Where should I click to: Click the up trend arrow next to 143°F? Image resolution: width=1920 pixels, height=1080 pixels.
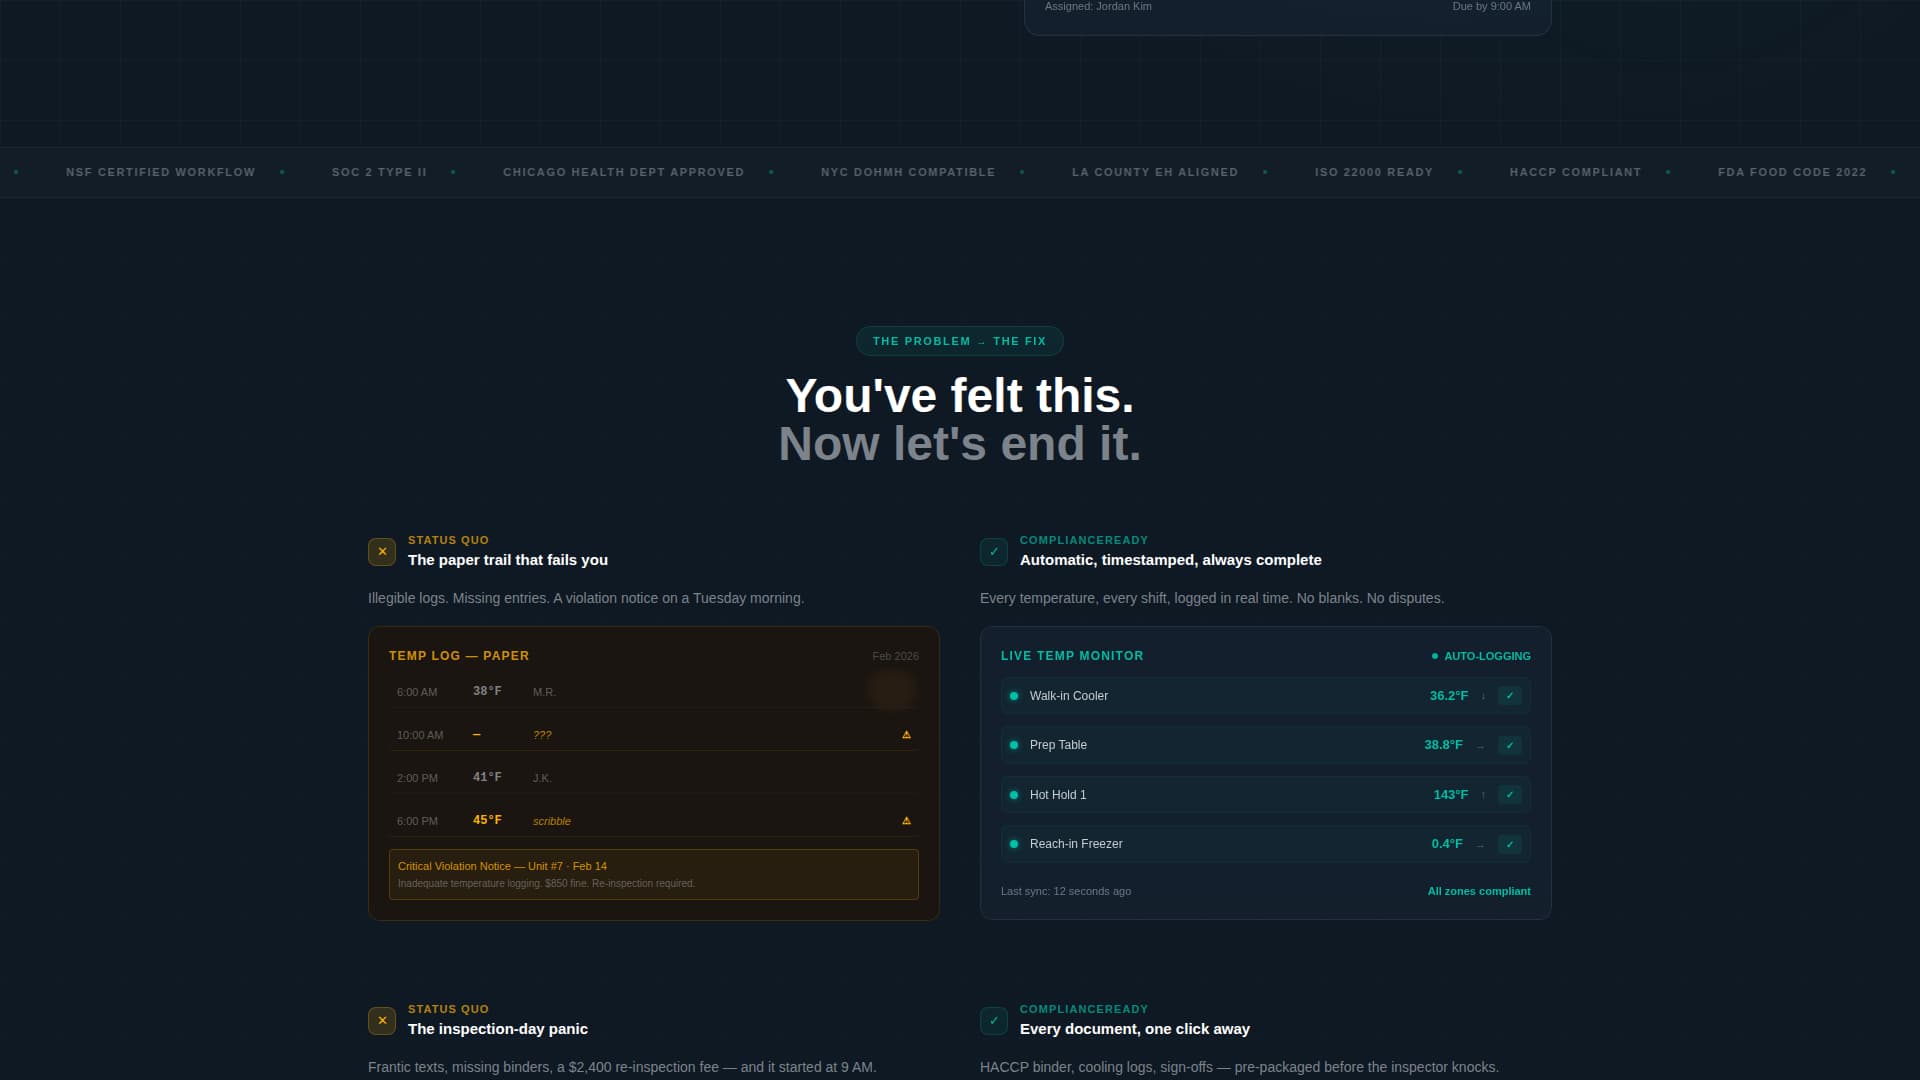coord(1483,795)
